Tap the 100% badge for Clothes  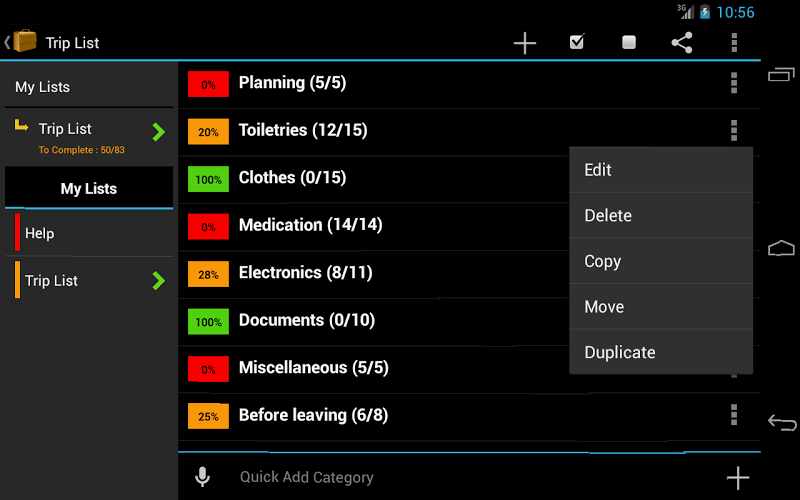(208, 179)
